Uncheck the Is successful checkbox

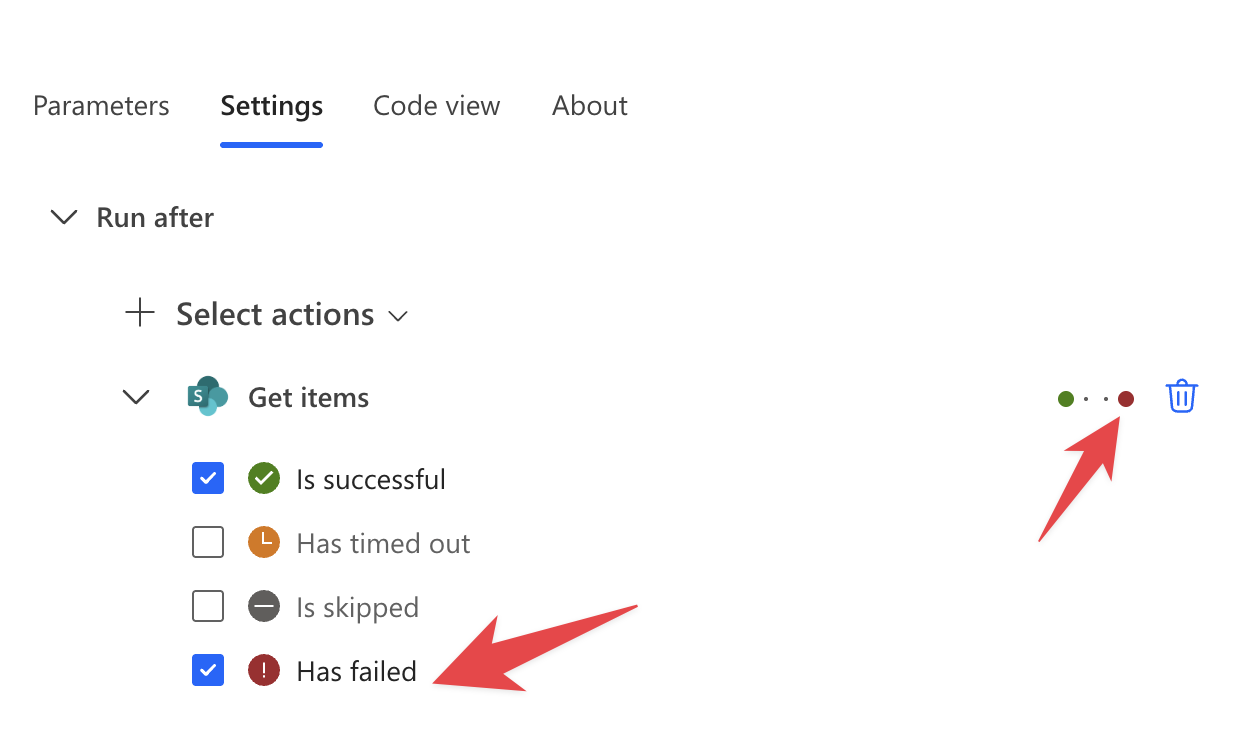pyautogui.click(x=208, y=479)
